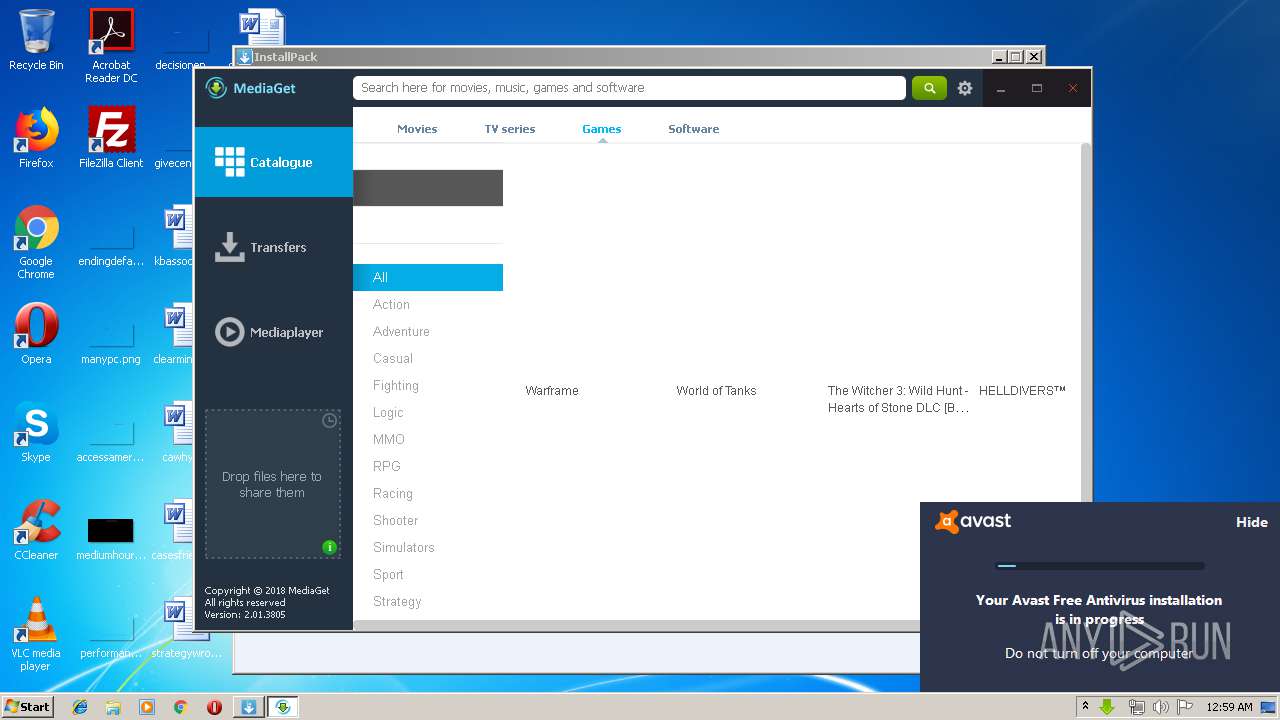1280x720 pixels.
Task: Open the Warframe game entry
Action: click(x=552, y=391)
